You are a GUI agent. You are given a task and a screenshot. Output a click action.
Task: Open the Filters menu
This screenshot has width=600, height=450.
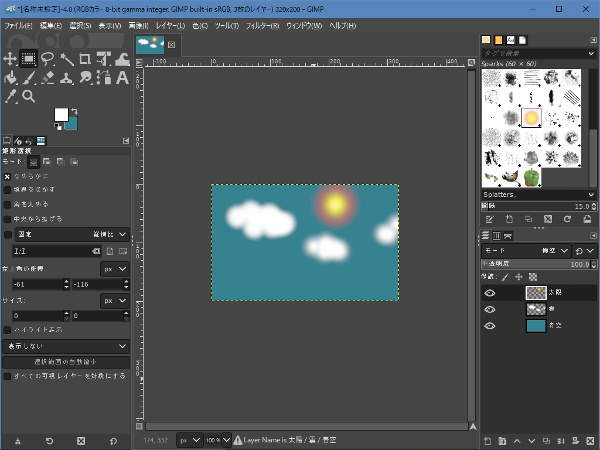[x=261, y=24]
